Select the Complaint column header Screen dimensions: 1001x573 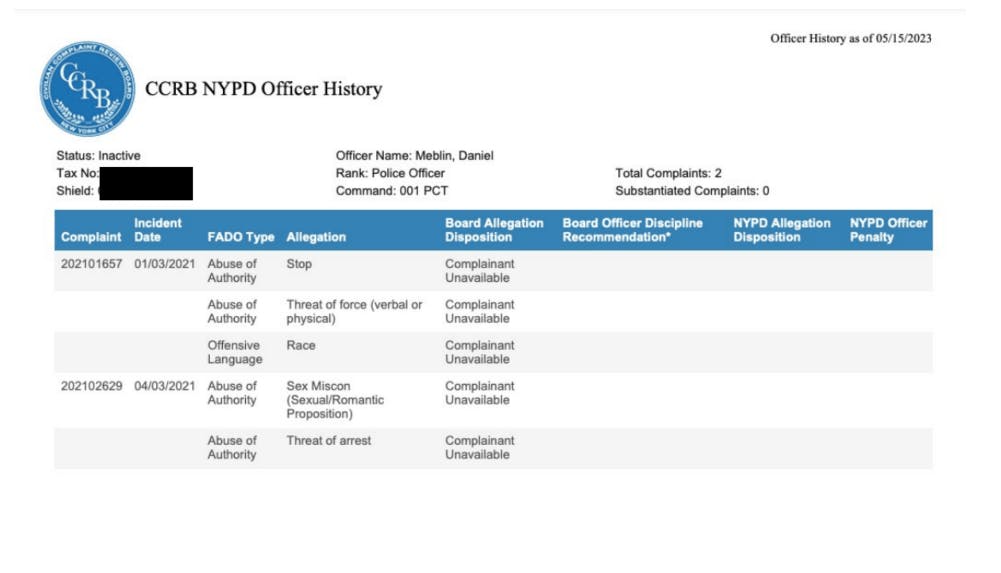click(x=91, y=237)
